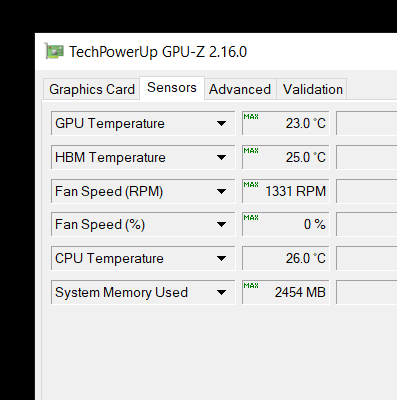Screen dimensions: 397x400
Task: Click the graph area beside GPU Temperature
Action: click(x=366, y=123)
